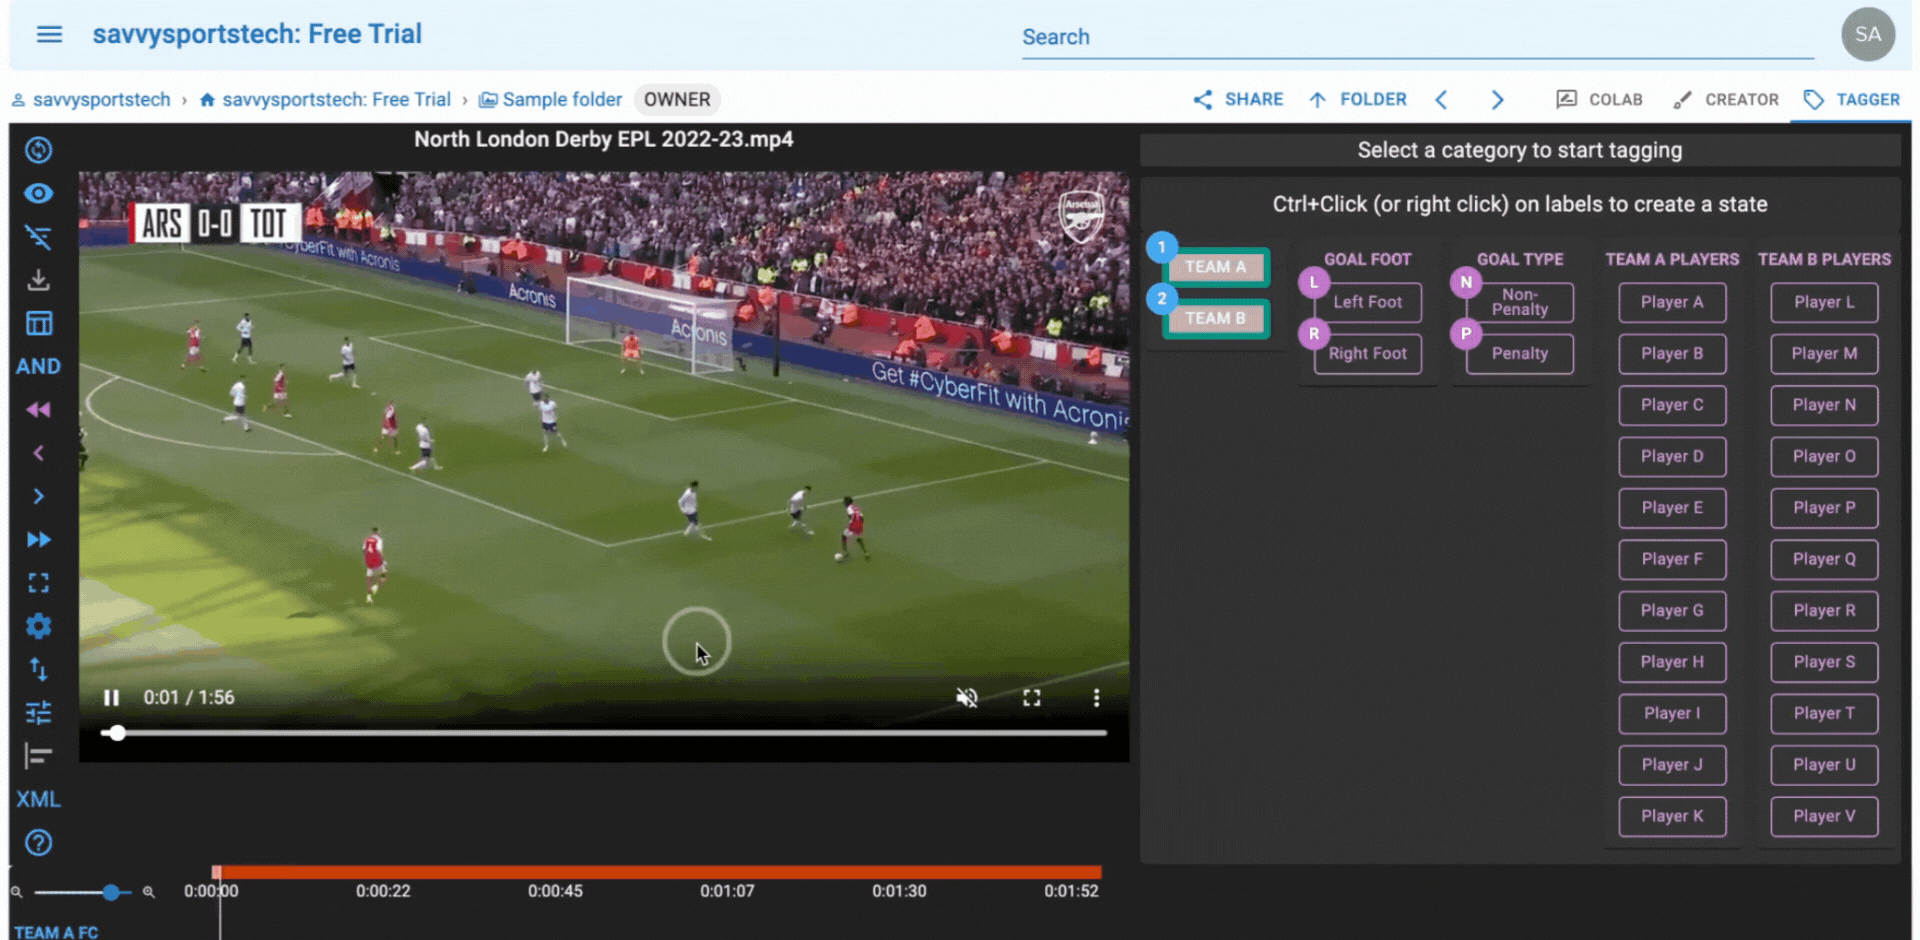Go to next item with right arrow
Viewport: 1920px width, 940px height.
[1497, 100]
